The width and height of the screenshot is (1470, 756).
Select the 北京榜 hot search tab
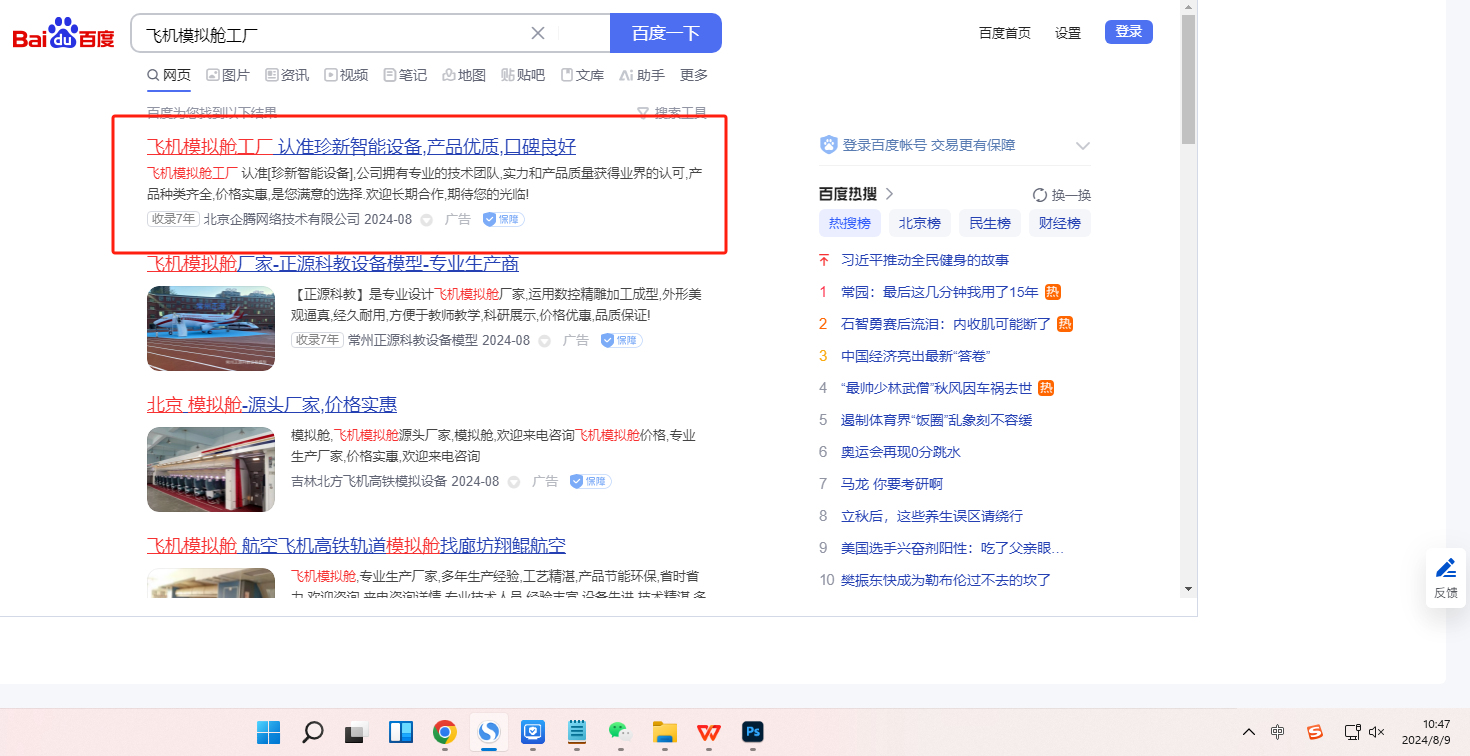tap(919, 223)
